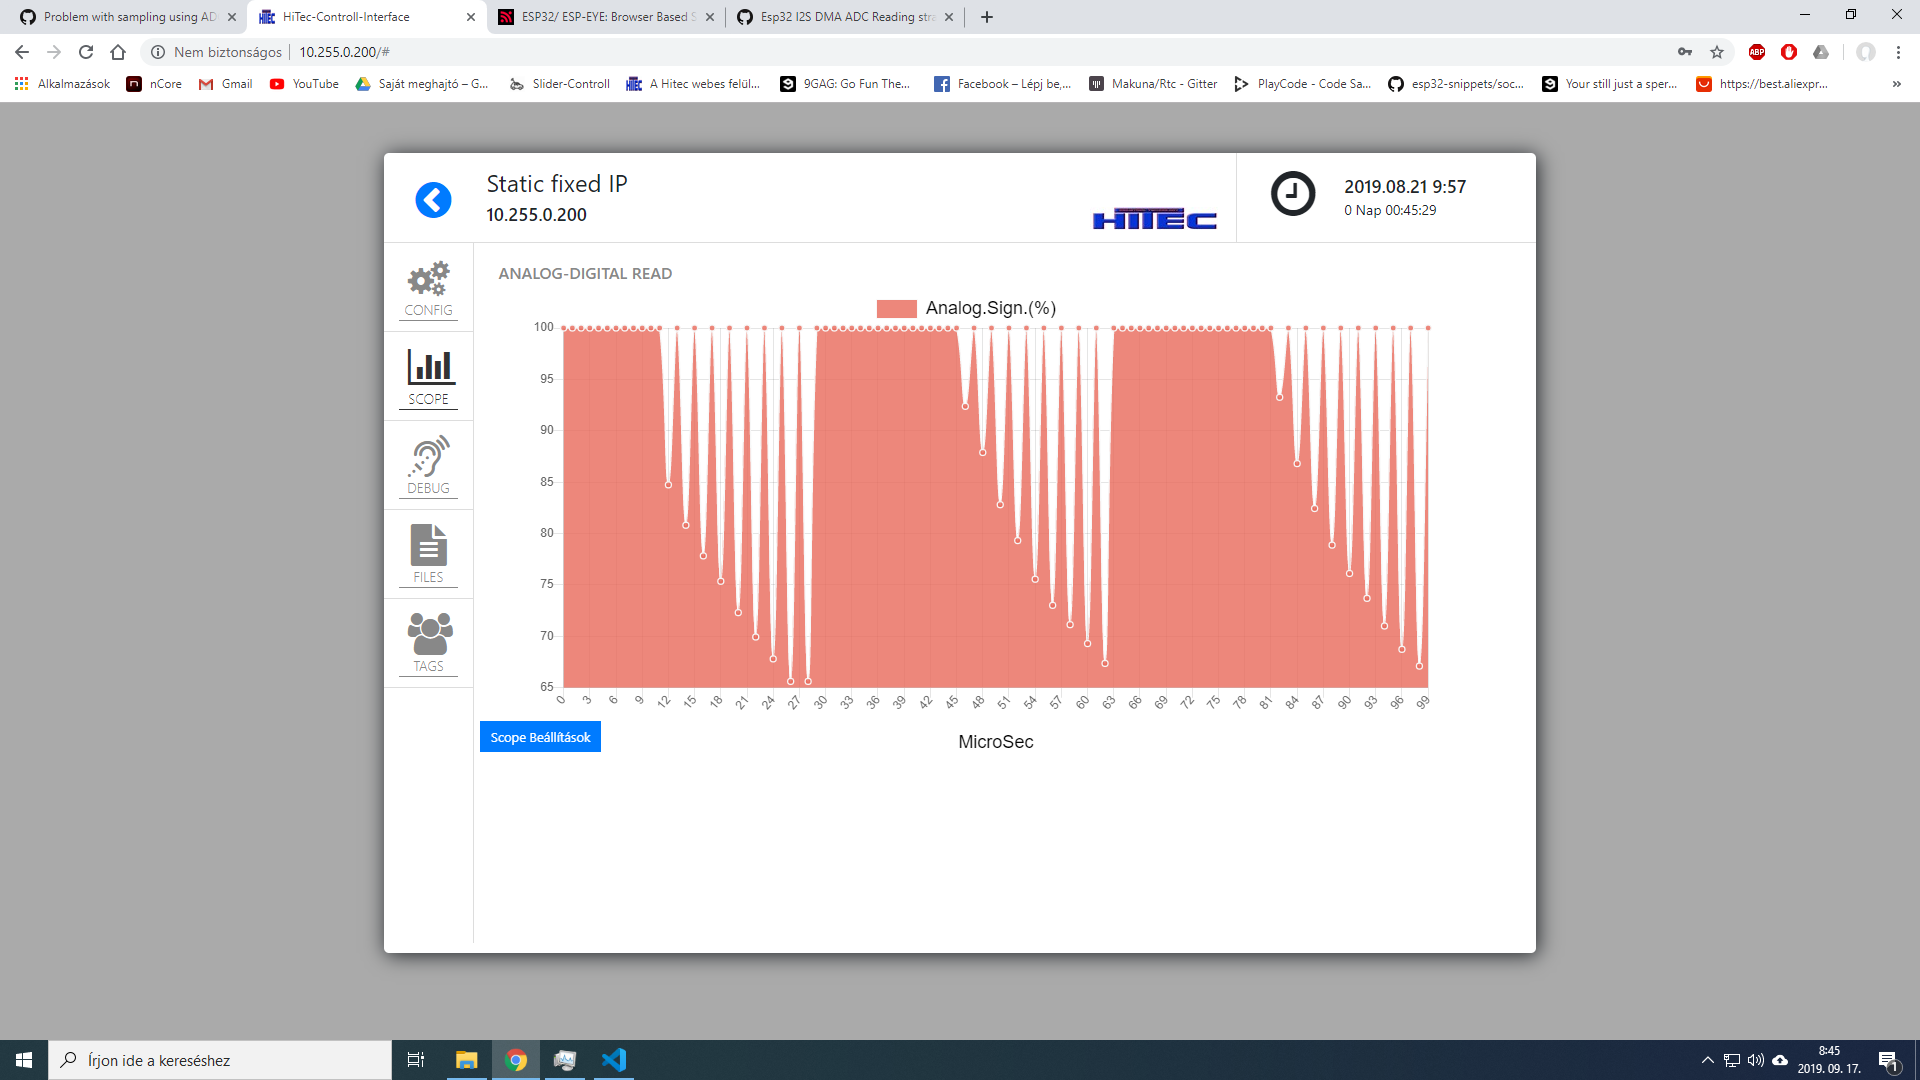Switch to the ESP32/ESP-EYE browser tab
1920x1080 pixels.
tap(600, 17)
